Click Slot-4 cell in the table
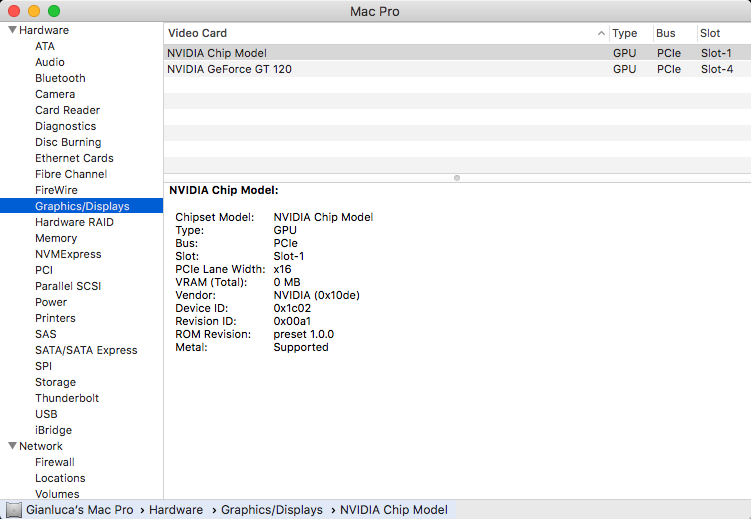The height and width of the screenshot is (519, 751). (x=717, y=69)
